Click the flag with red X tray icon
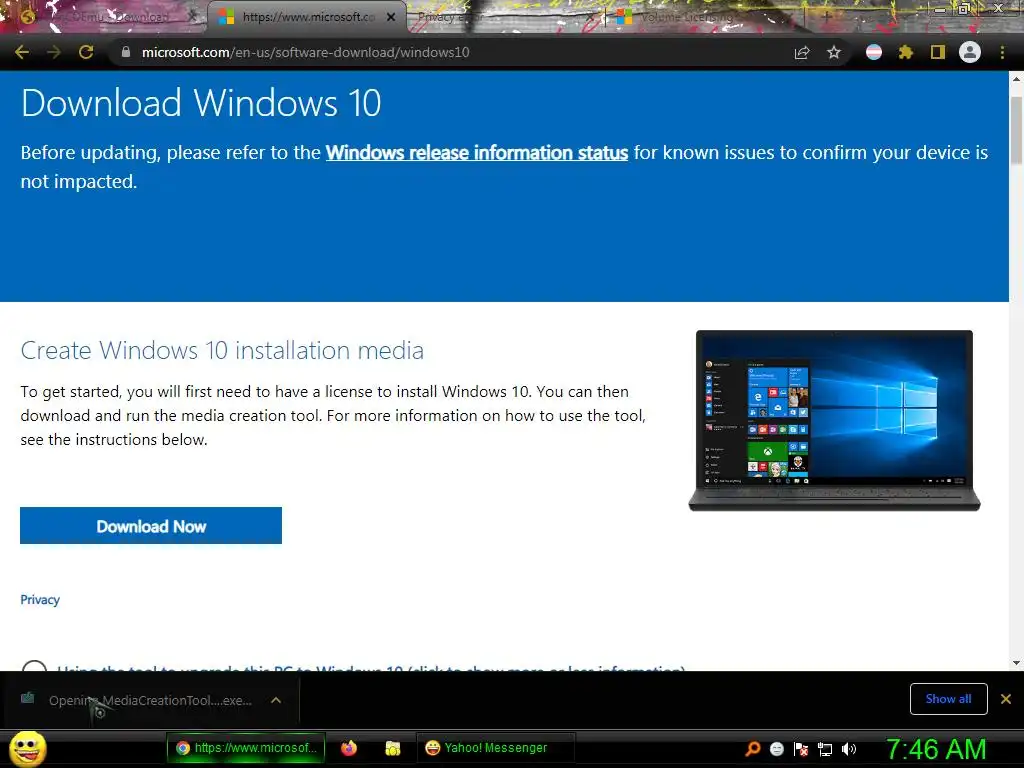Image resolution: width=1024 pixels, height=768 pixels. click(x=801, y=749)
